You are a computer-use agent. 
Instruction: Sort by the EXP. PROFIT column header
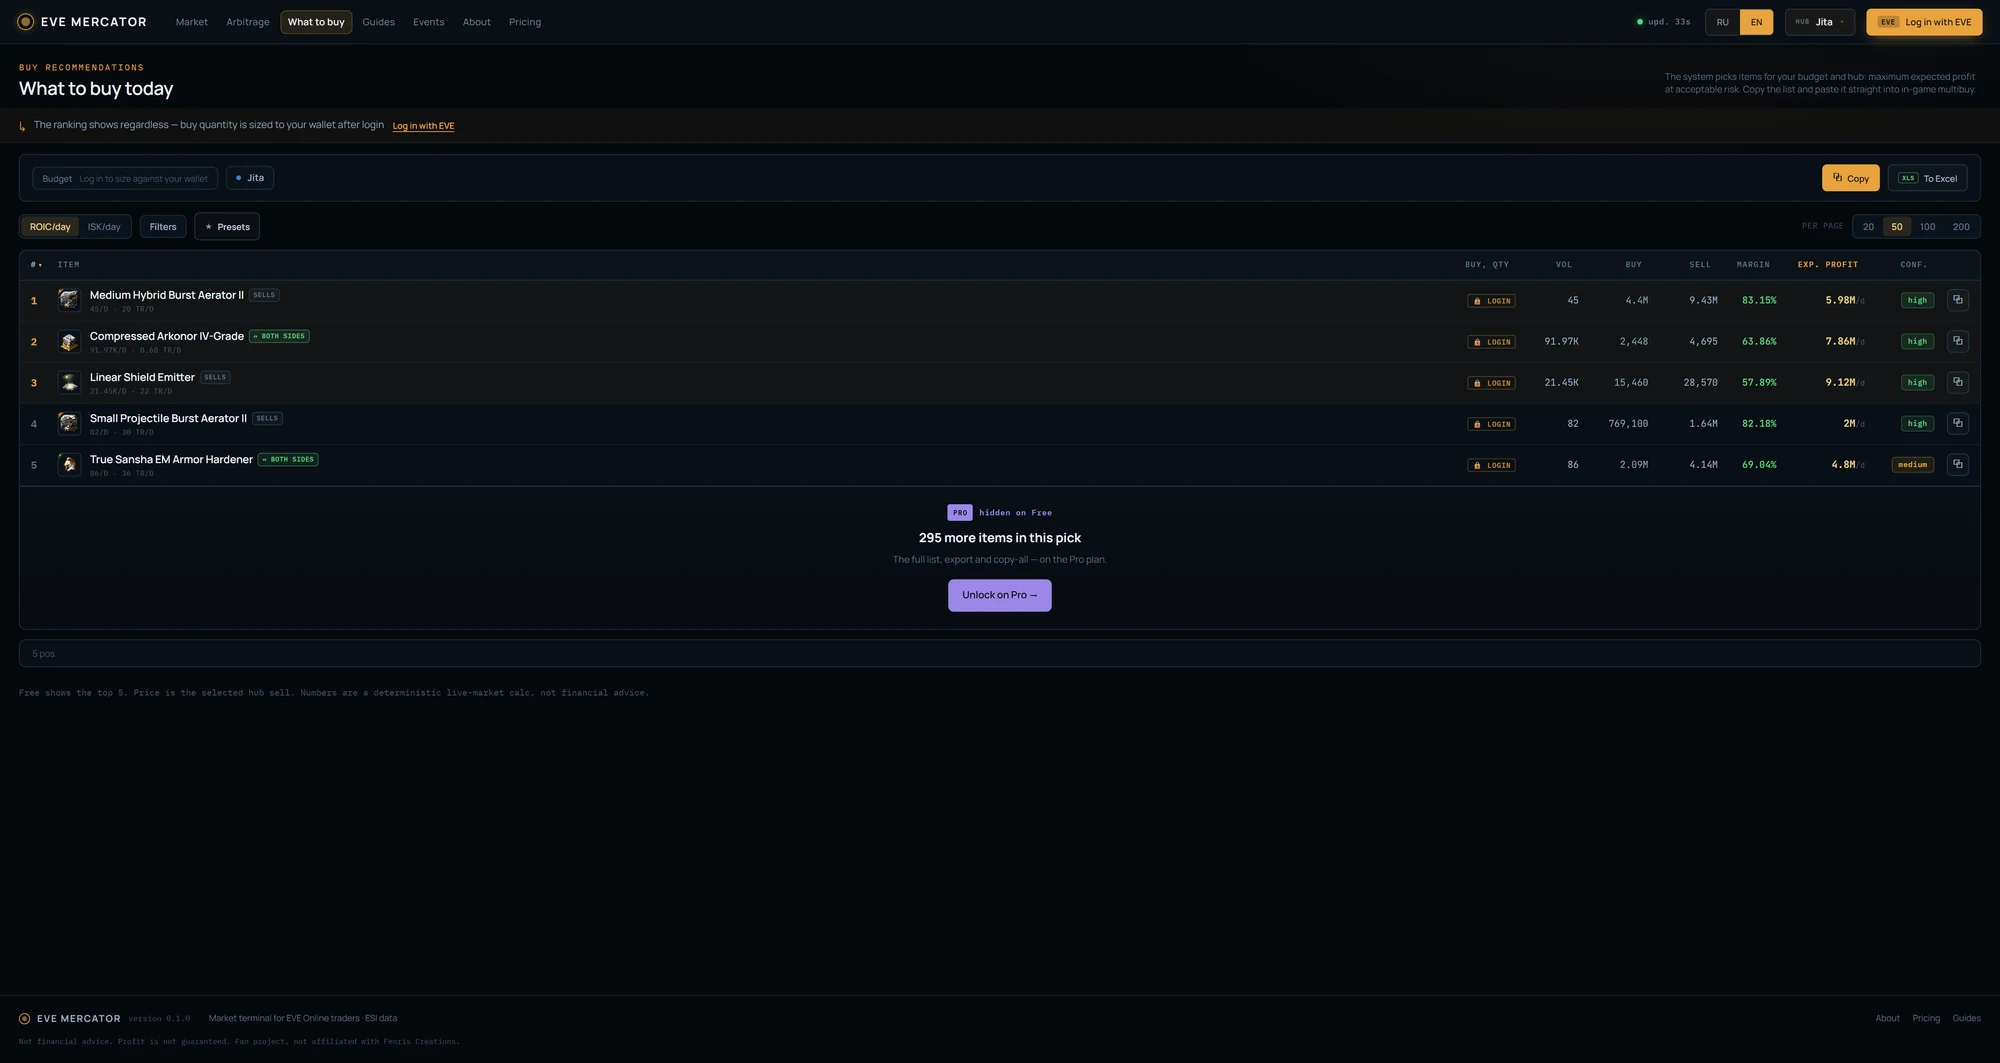1828,265
